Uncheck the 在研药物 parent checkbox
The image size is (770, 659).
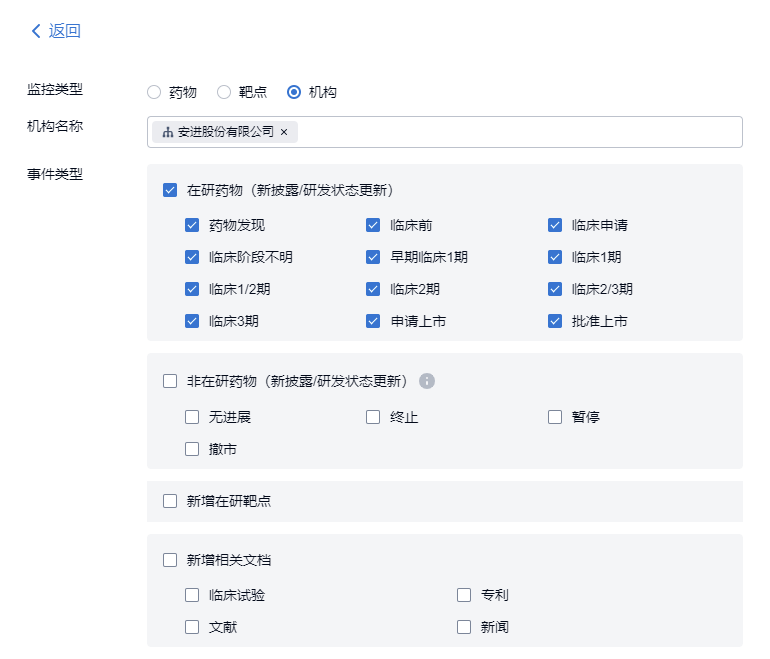(x=170, y=190)
